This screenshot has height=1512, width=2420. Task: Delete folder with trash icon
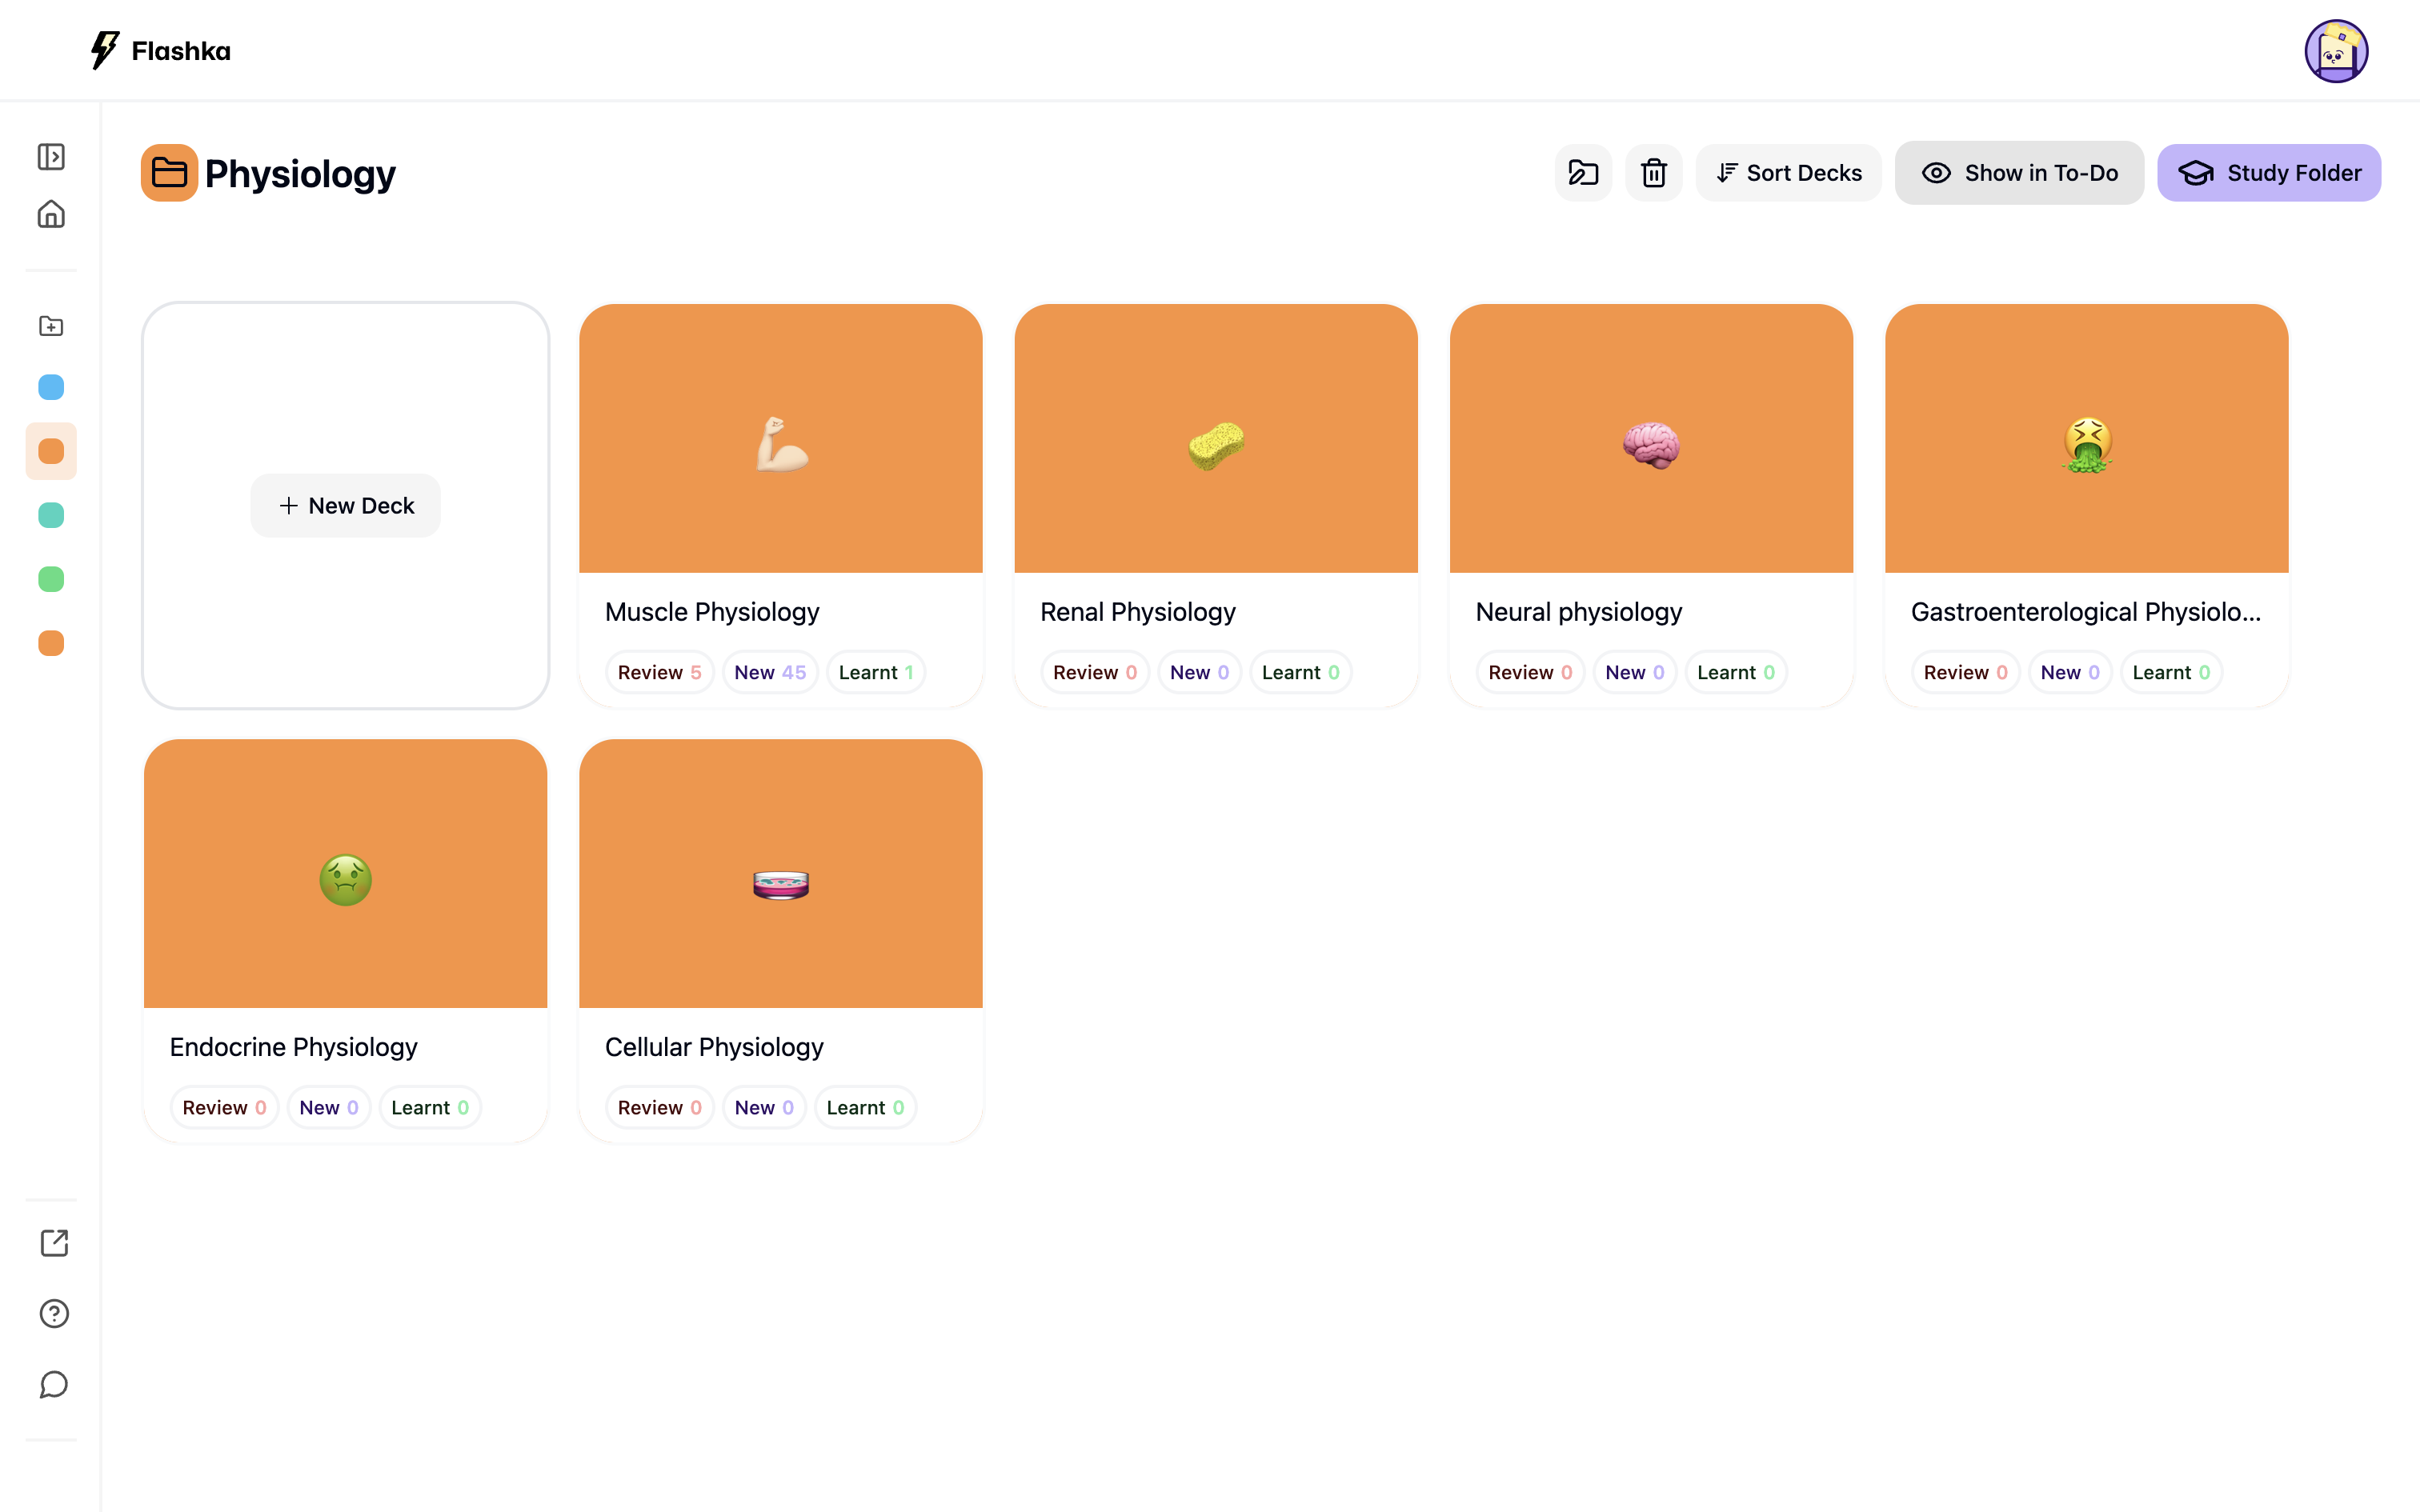click(x=1653, y=173)
